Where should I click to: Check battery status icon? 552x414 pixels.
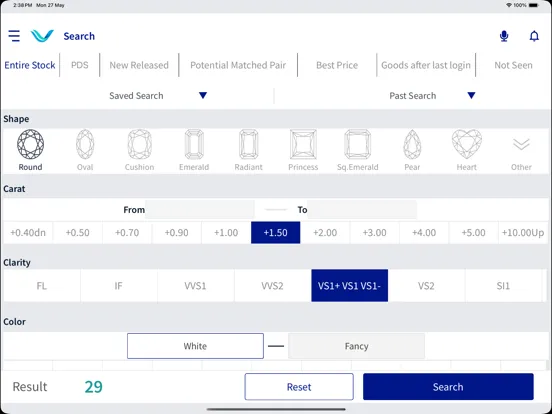pyautogui.click(x=534, y=5)
